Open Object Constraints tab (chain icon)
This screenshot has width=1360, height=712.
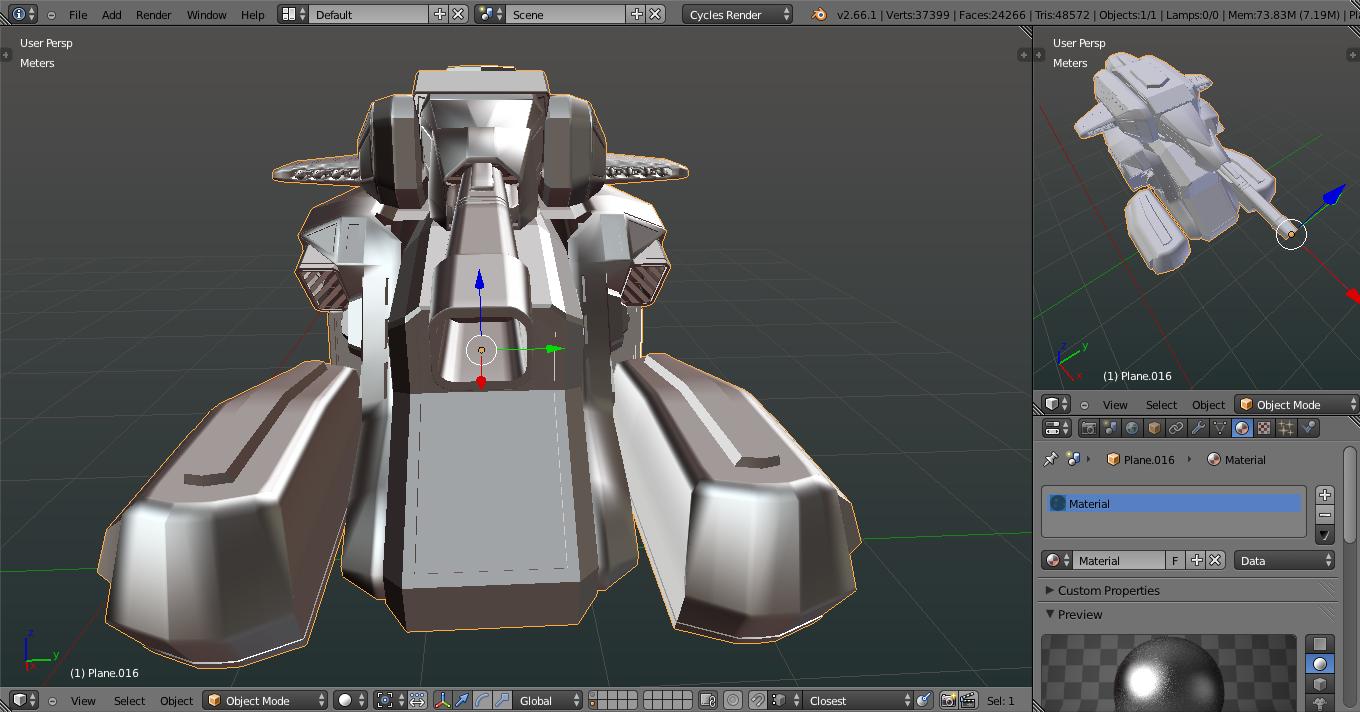point(1176,428)
